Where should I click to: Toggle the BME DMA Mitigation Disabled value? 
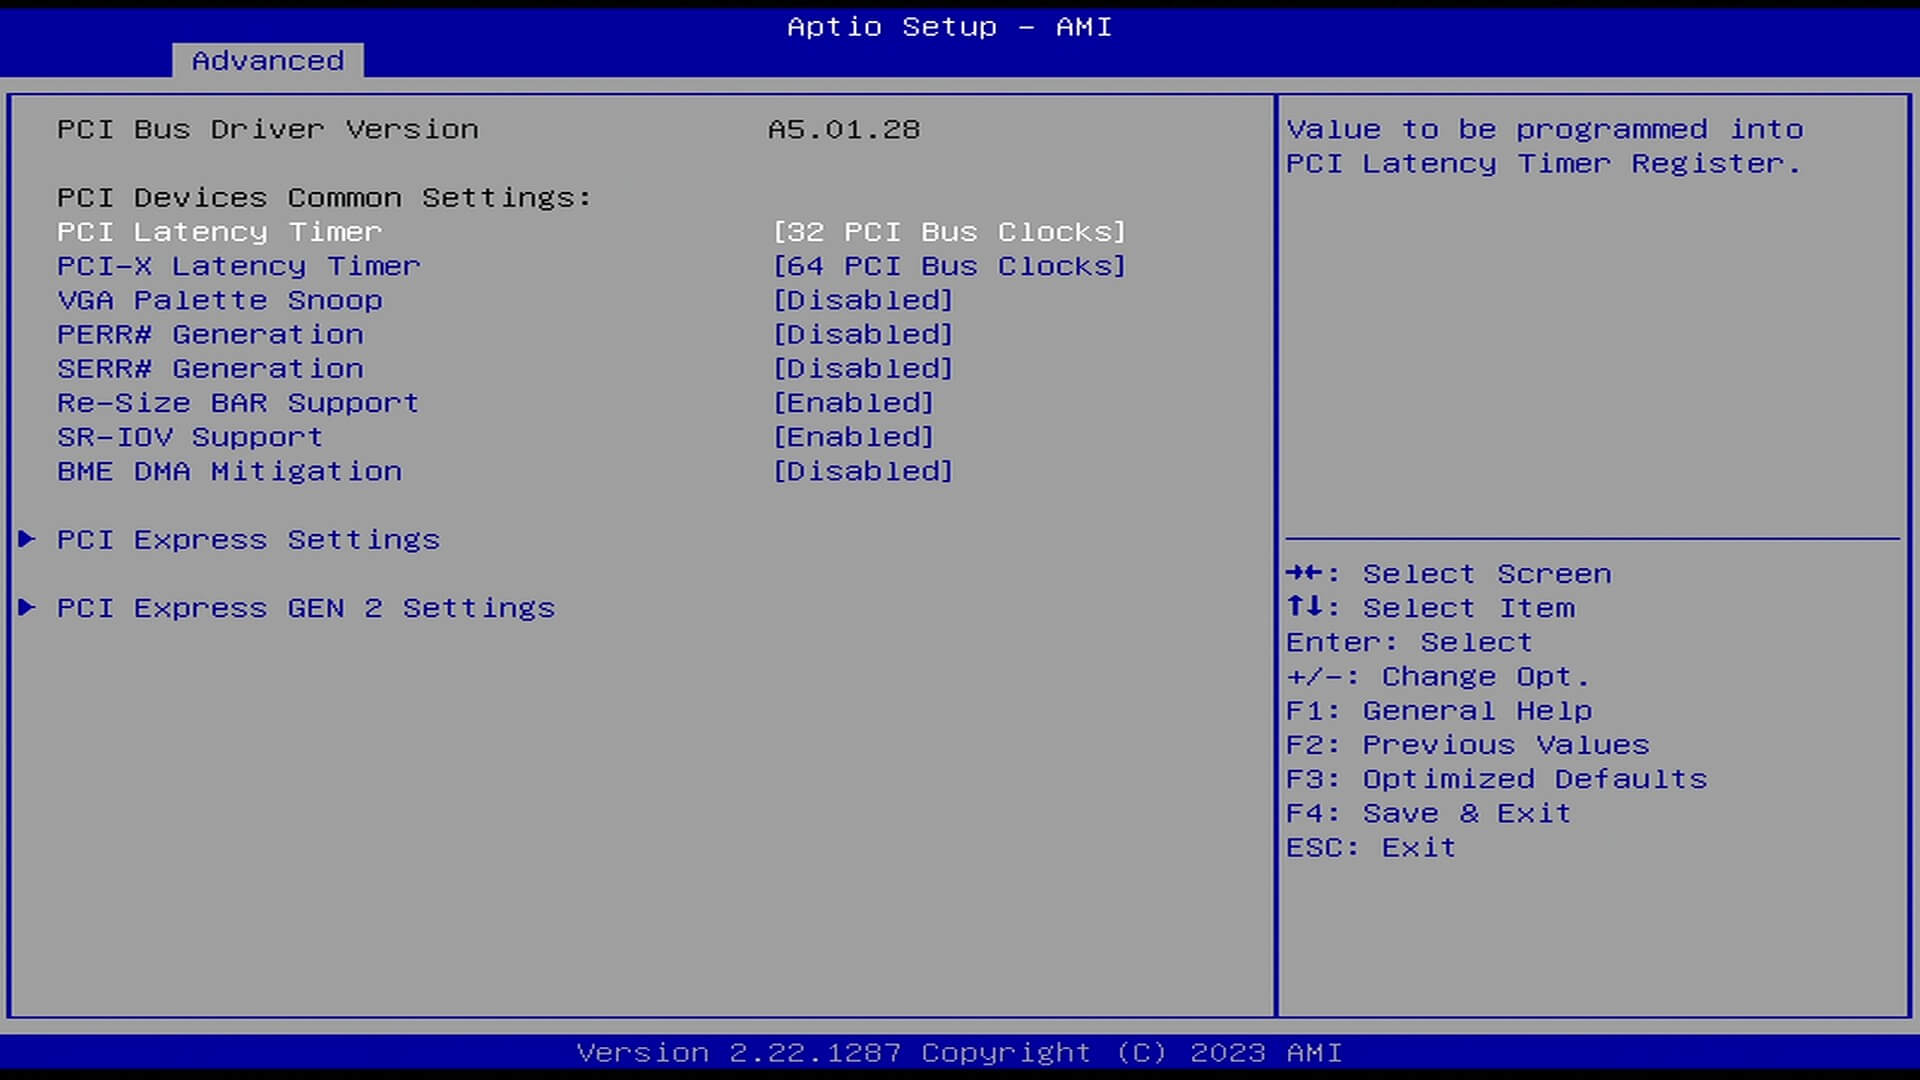(863, 471)
